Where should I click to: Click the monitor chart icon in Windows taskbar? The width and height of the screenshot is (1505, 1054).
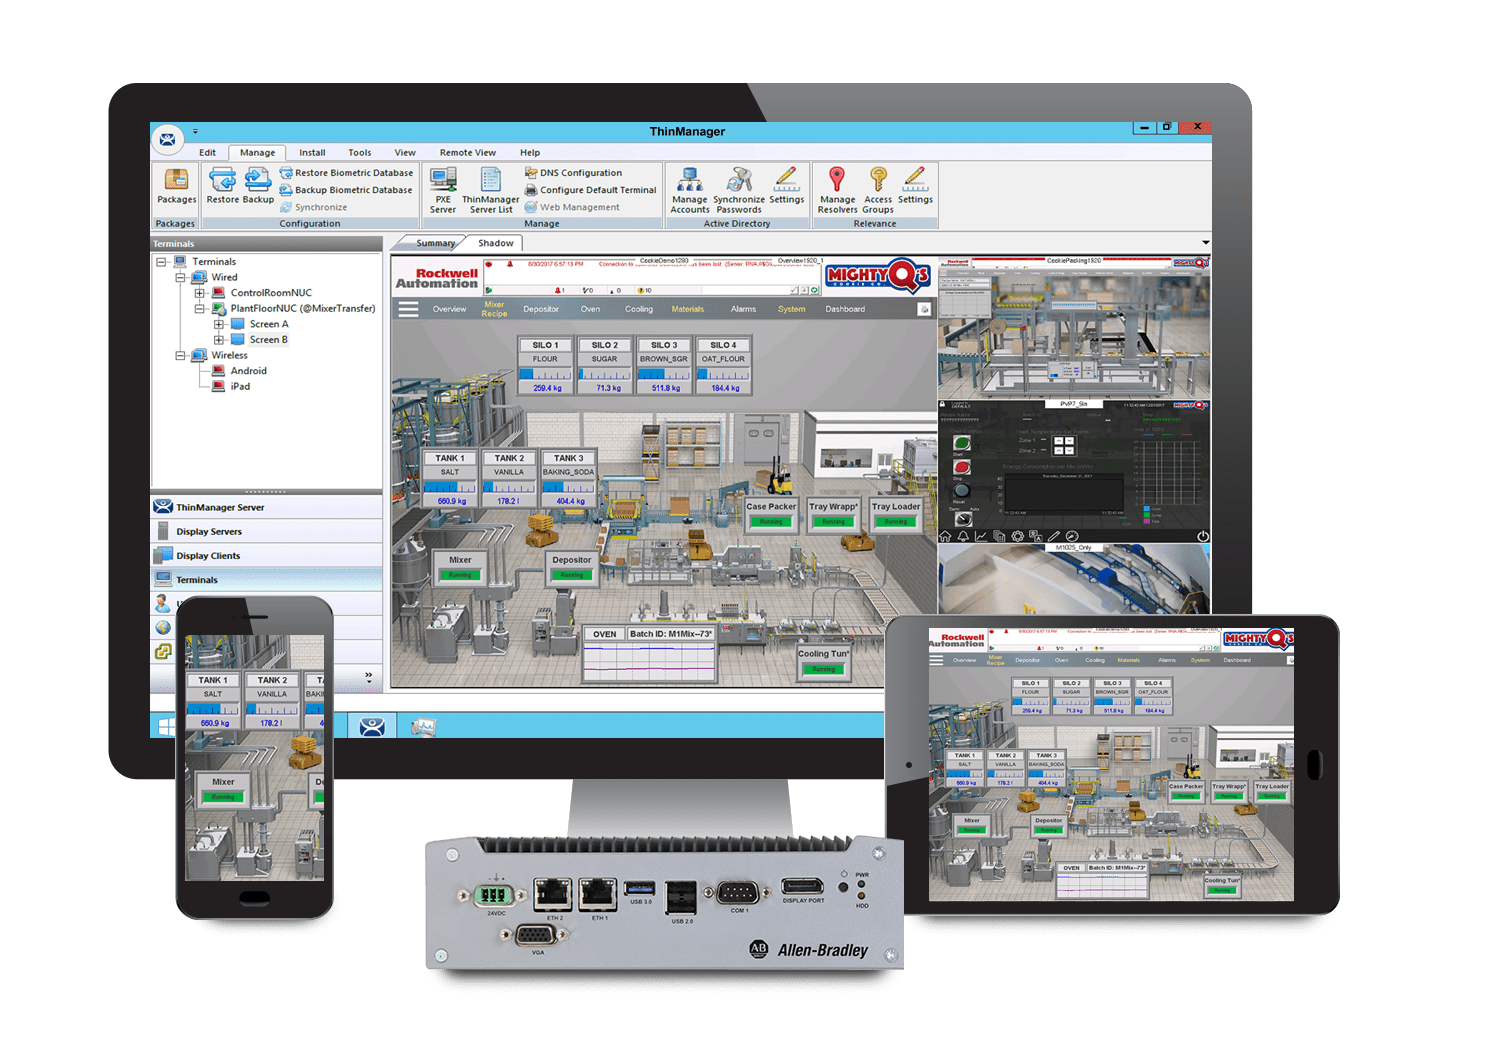(x=423, y=727)
